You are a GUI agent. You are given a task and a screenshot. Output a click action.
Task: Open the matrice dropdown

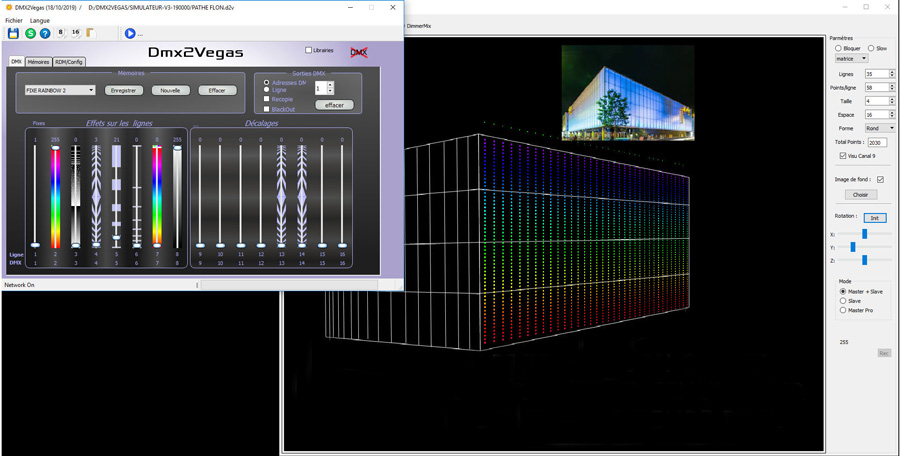(852, 59)
